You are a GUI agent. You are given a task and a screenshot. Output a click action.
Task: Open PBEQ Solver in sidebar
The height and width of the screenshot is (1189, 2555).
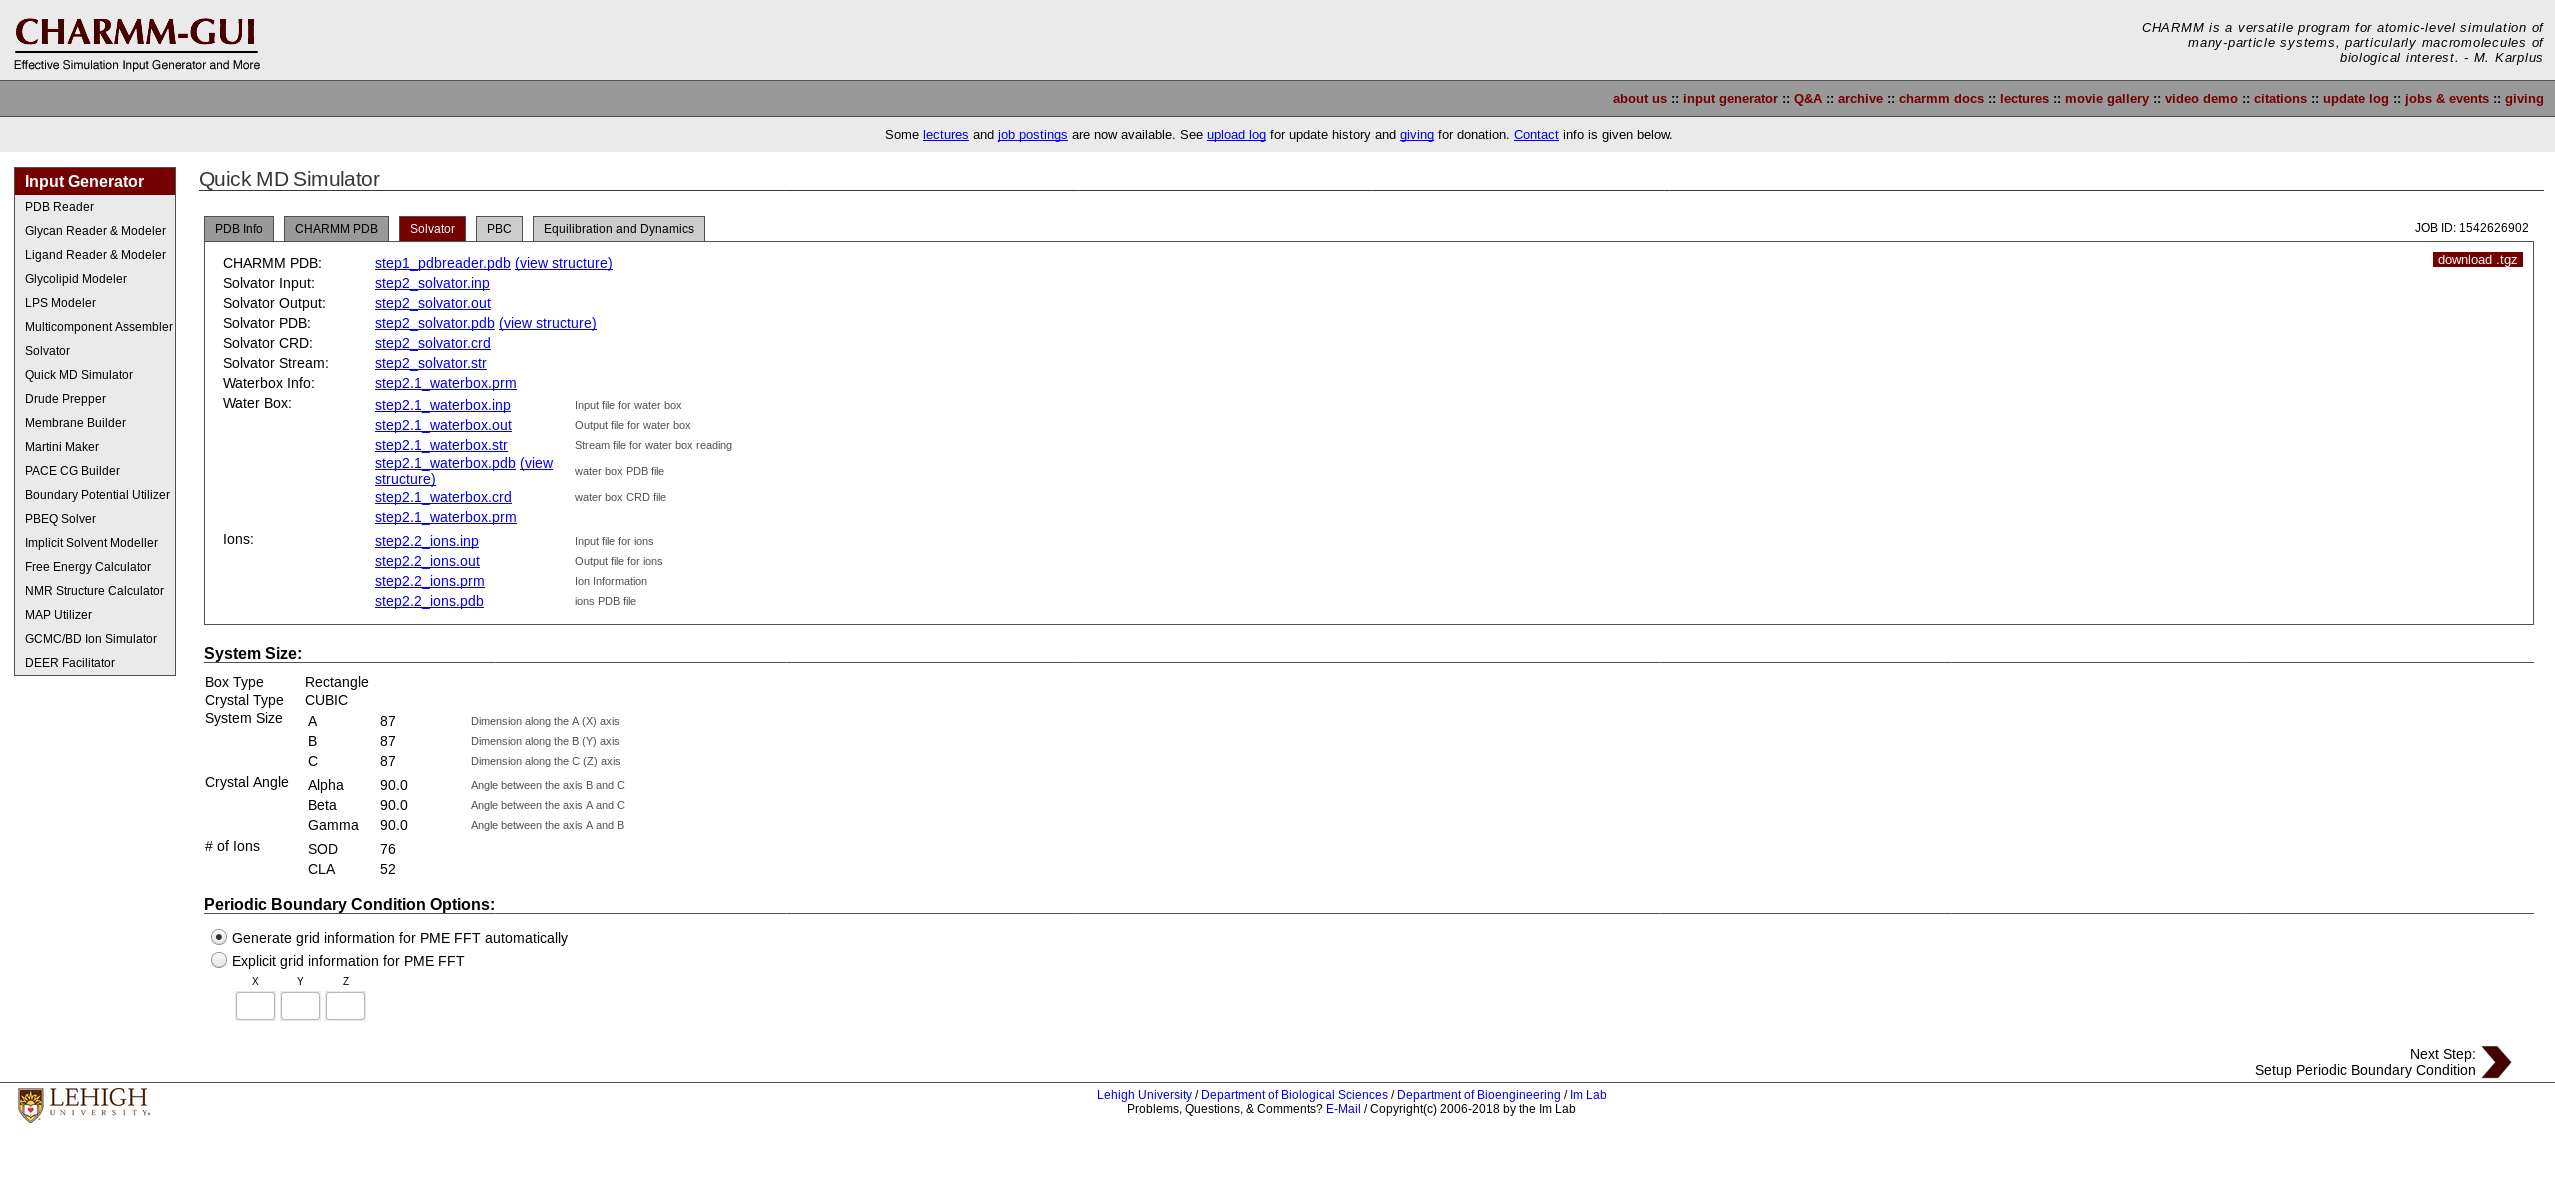tap(60, 519)
